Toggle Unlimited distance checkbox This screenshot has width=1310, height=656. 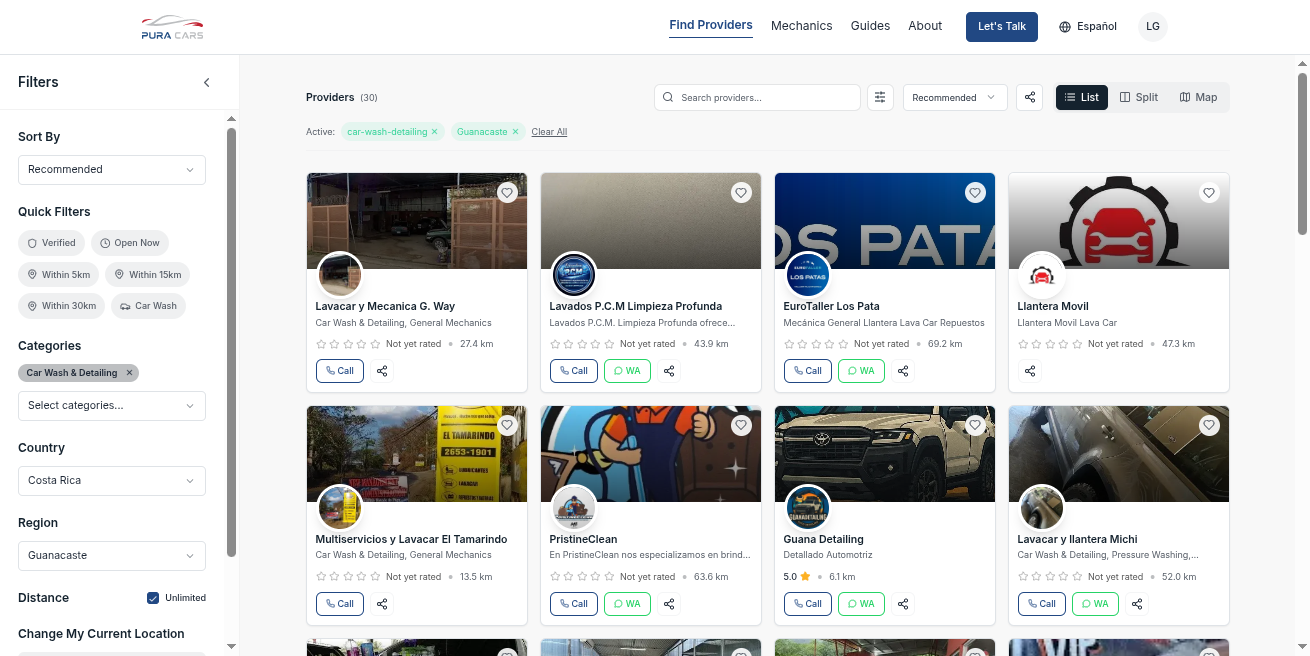coord(153,598)
